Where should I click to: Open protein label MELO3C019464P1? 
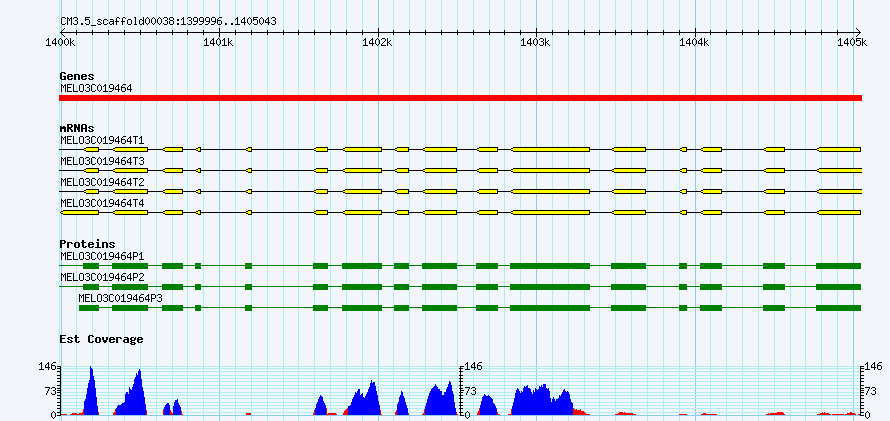point(102,256)
